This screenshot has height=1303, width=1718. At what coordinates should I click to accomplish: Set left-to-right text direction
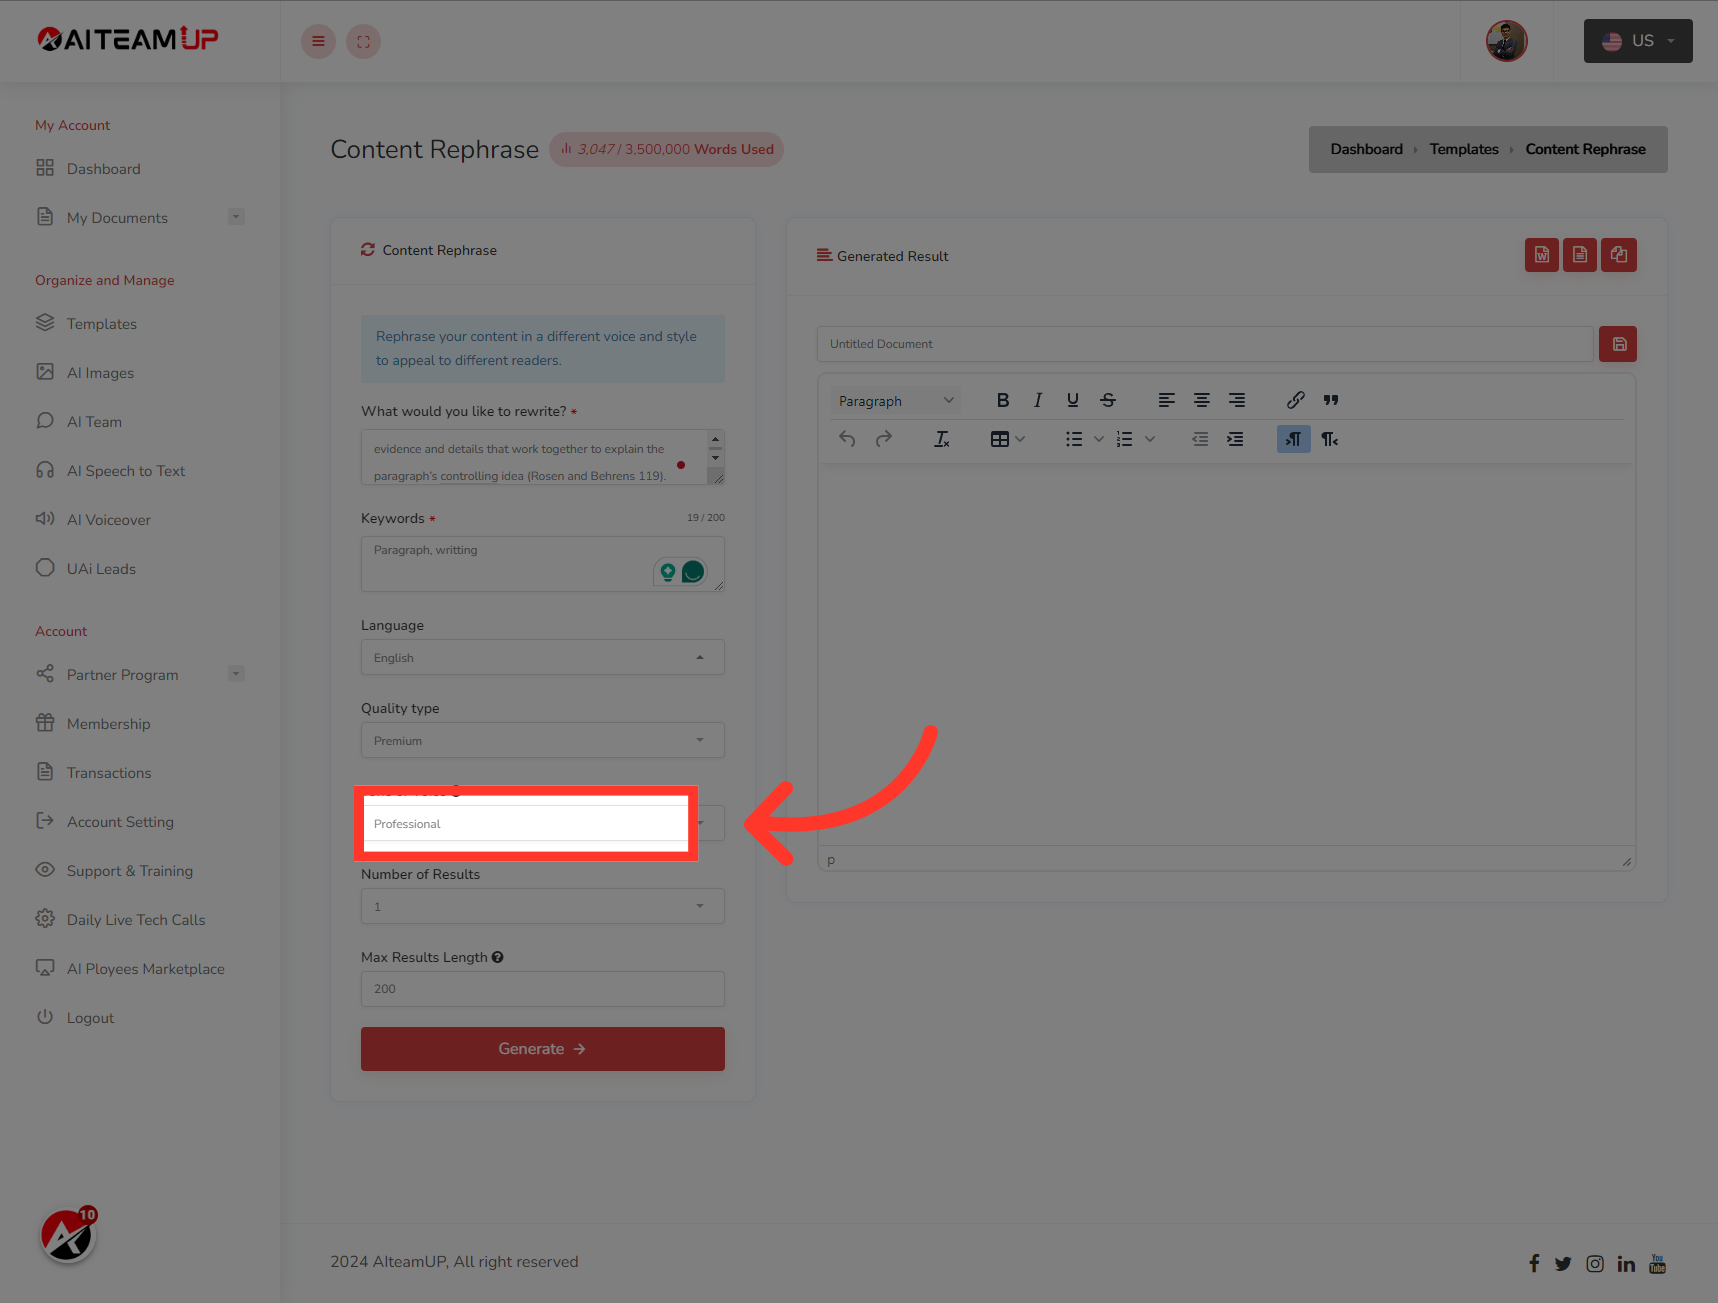click(1294, 439)
